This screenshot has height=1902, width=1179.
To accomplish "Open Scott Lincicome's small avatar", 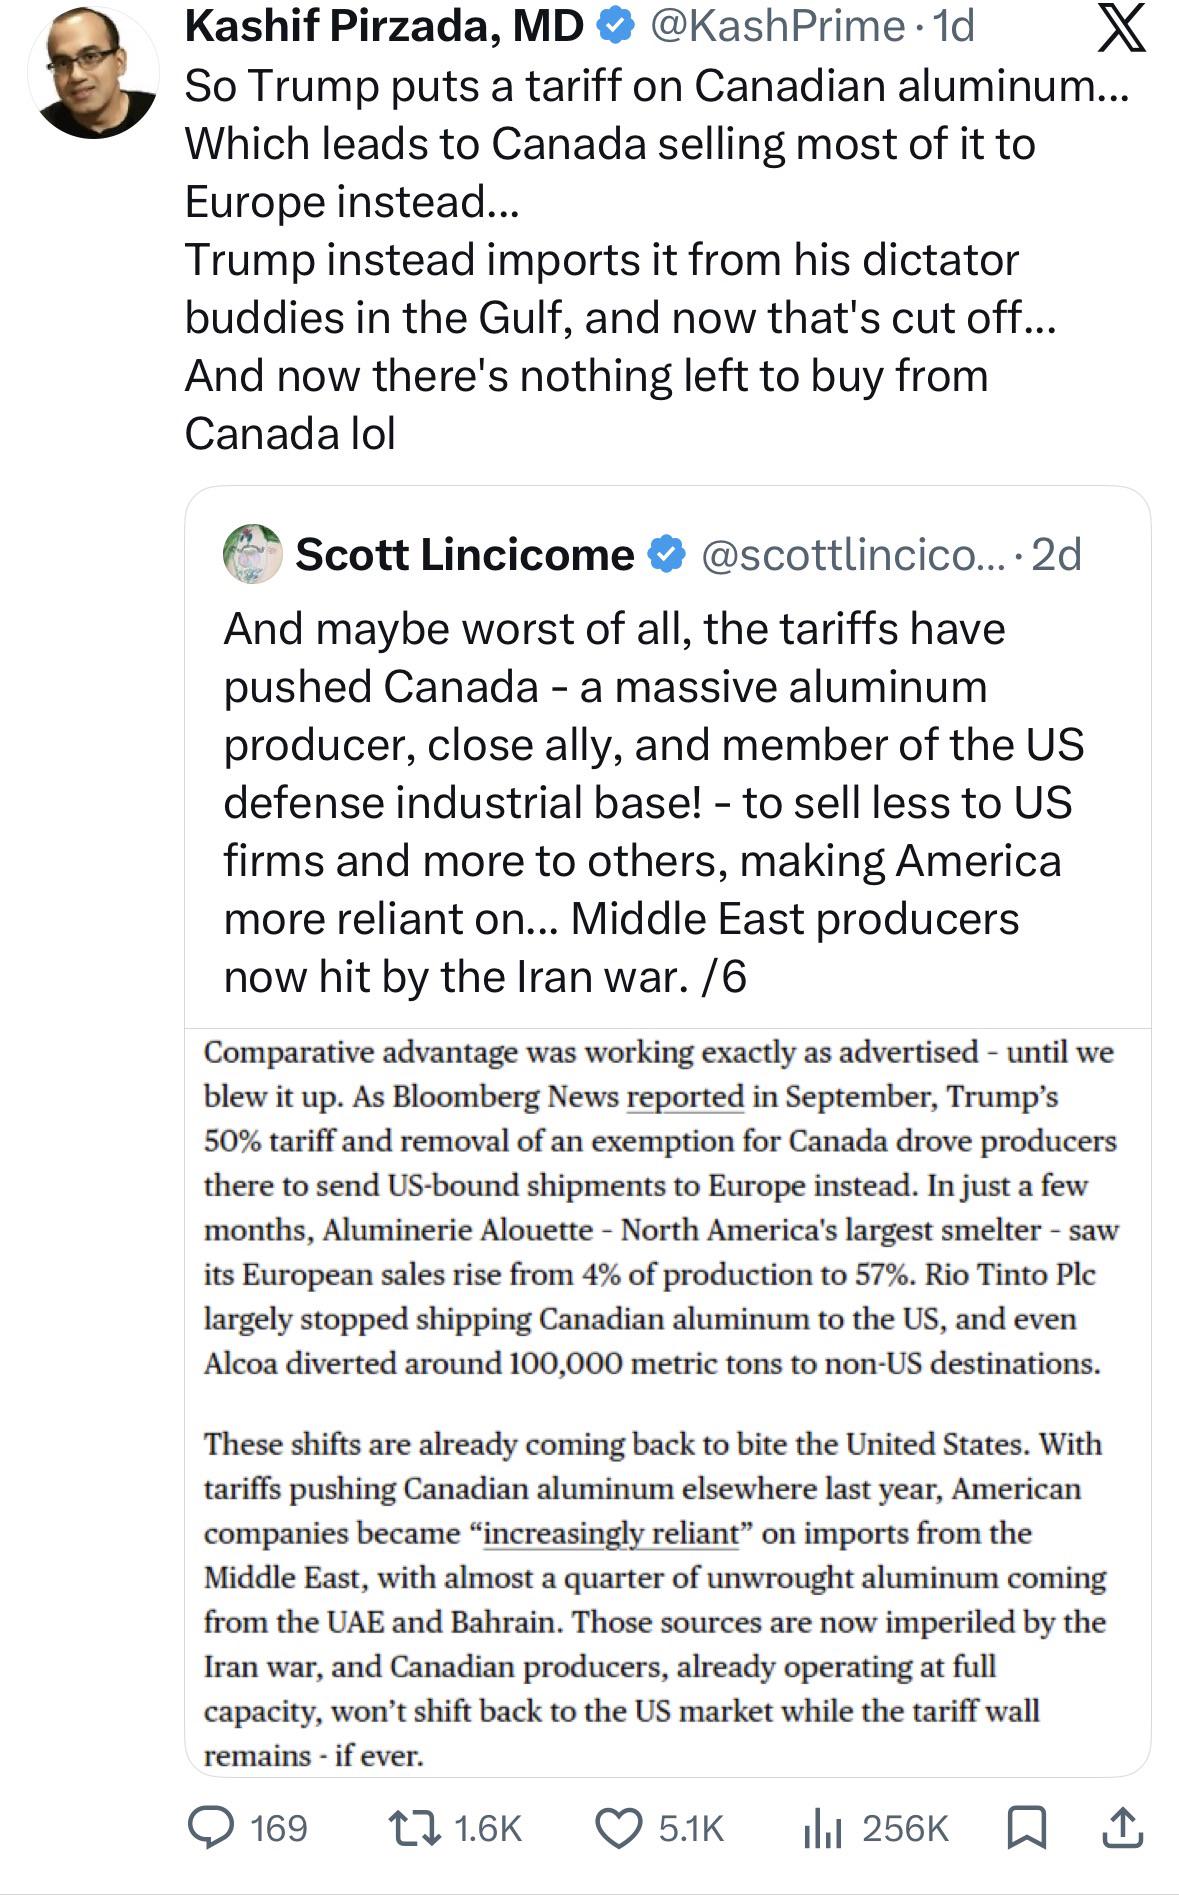I will (x=252, y=553).
